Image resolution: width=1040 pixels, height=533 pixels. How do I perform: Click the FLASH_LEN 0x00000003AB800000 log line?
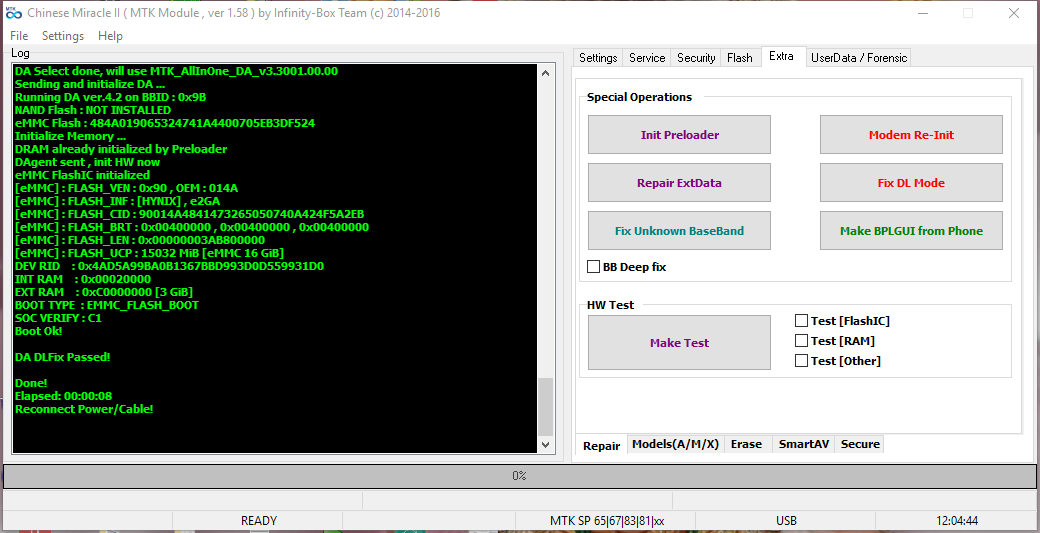pyautogui.click(x=139, y=240)
